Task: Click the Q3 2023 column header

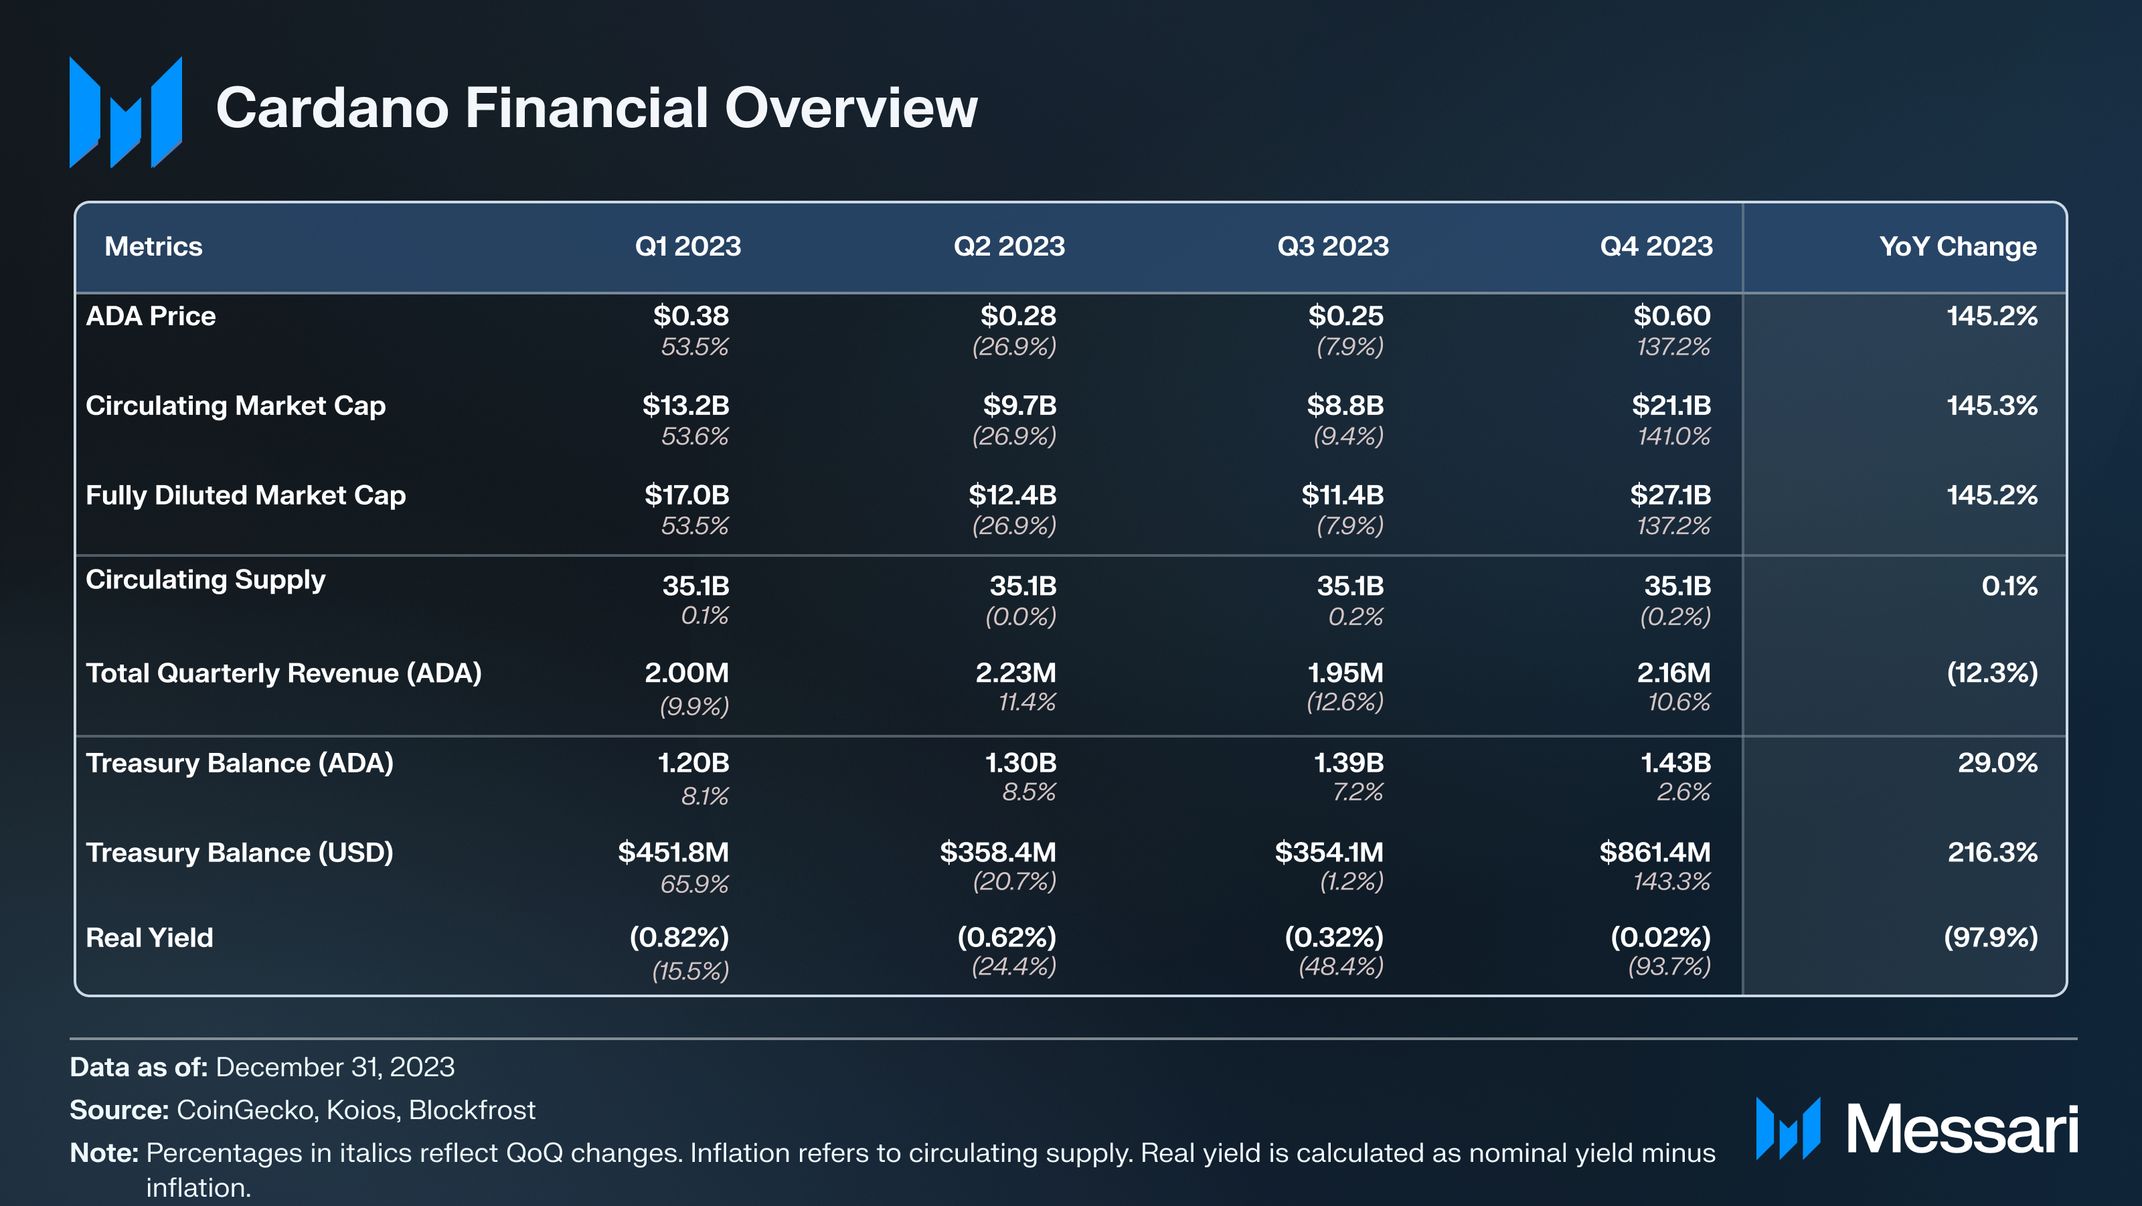Action: 1332,246
